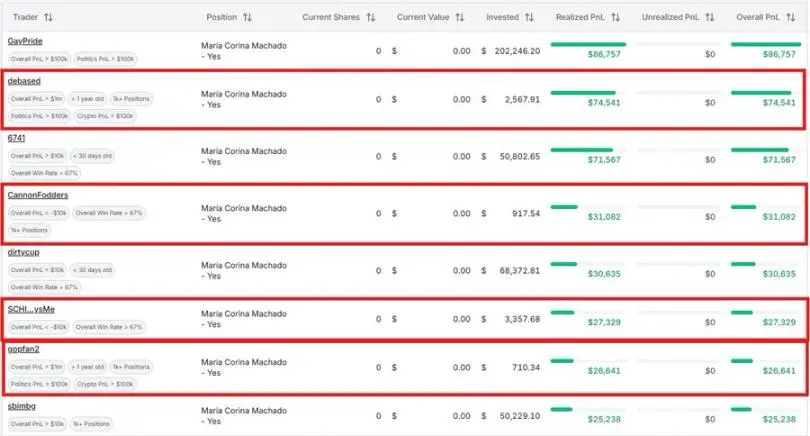This screenshot has height=436, width=810.
Task: Sort by Realized PnL column
Action: click(x=616, y=17)
